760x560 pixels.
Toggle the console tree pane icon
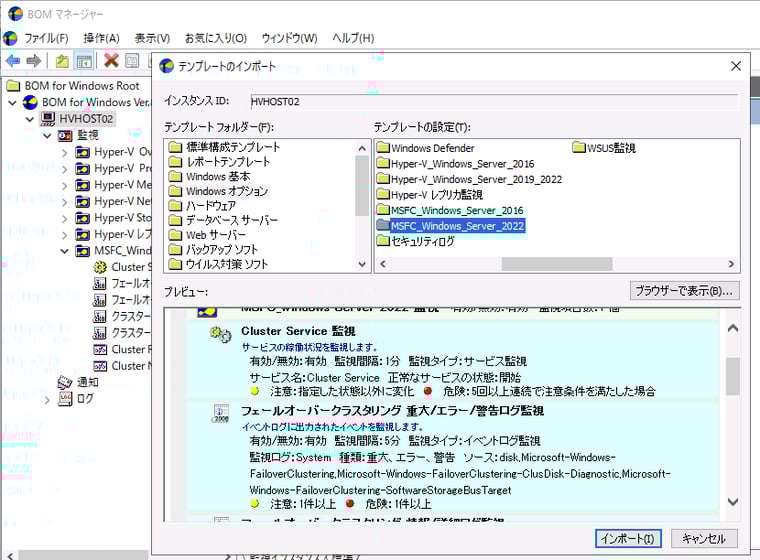click(x=84, y=61)
